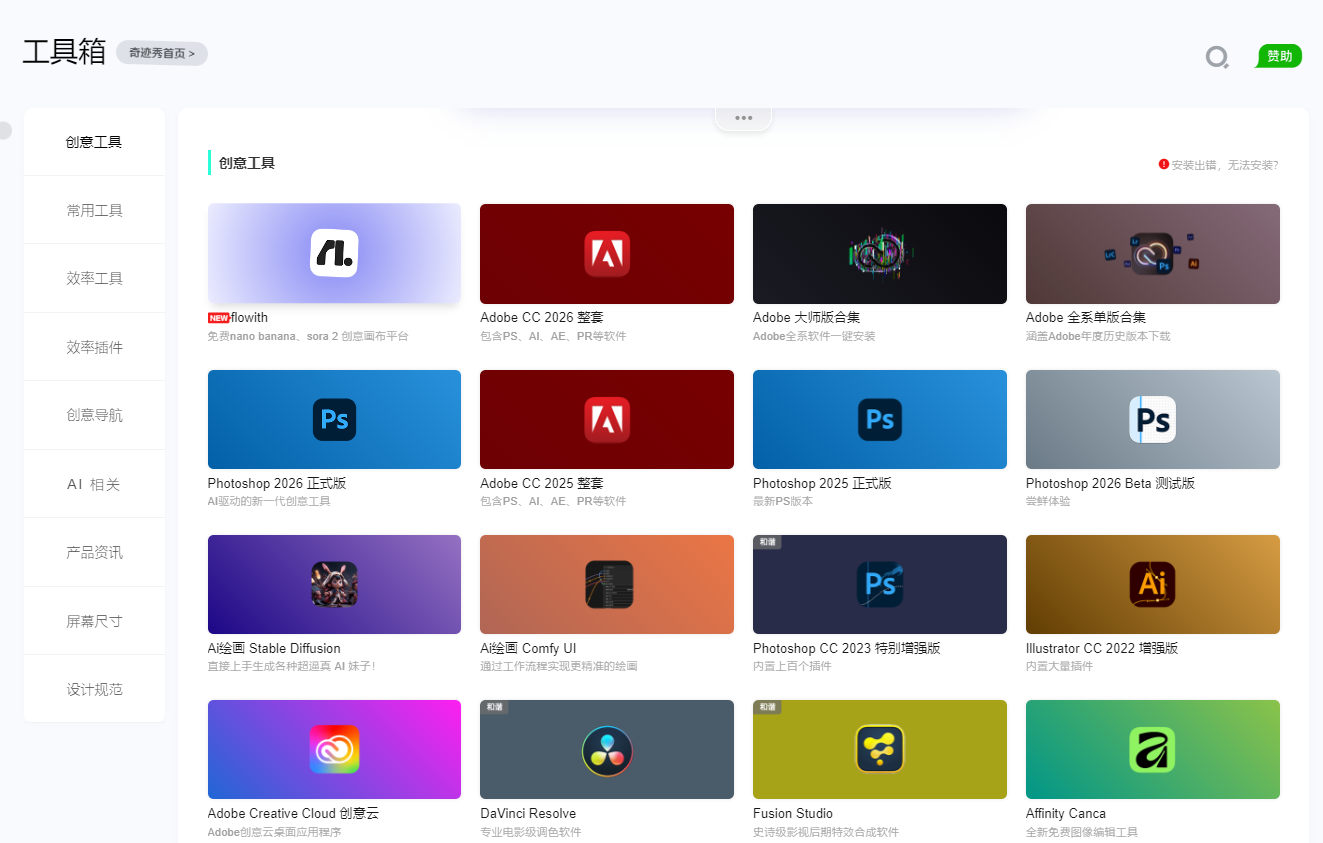1323x843 pixels.
Task: Click the DaVinci Resolve icon
Action: [607, 749]
